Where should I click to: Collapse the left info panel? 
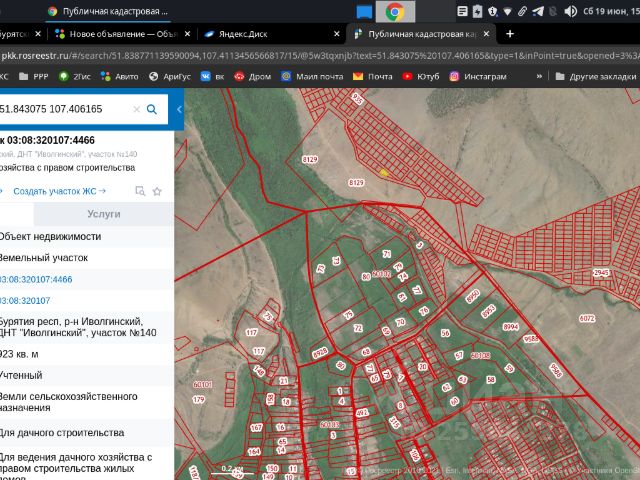coord(179,109)
